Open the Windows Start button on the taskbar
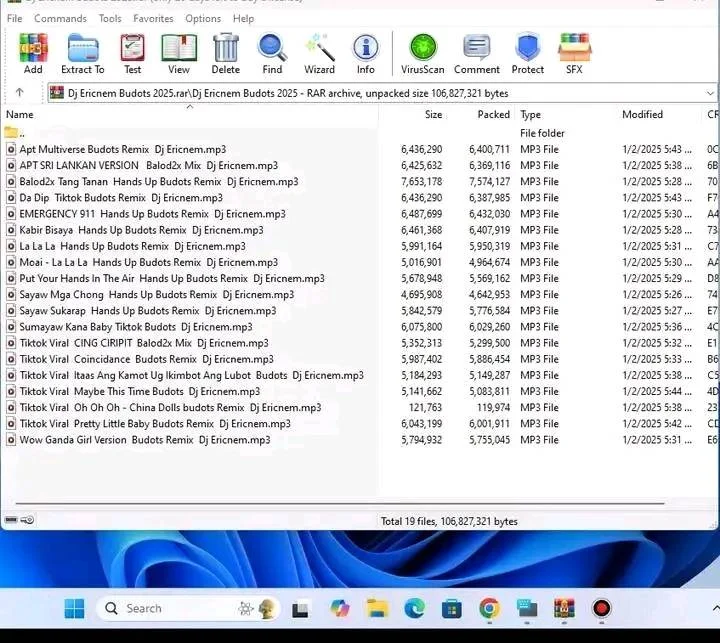 click(x=74, y=609)
